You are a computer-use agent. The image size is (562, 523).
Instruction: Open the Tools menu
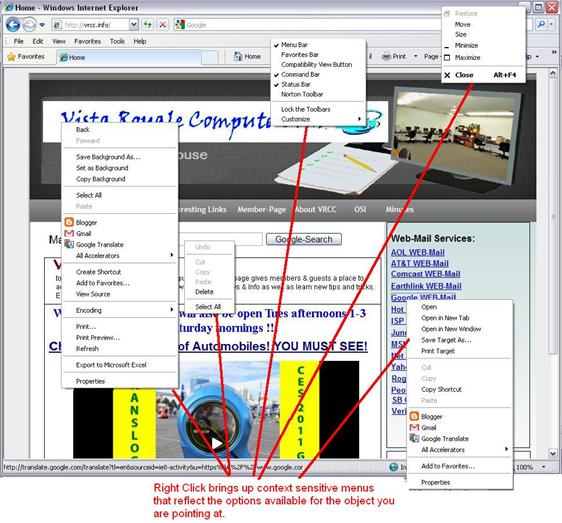click(x=117, y=41)
